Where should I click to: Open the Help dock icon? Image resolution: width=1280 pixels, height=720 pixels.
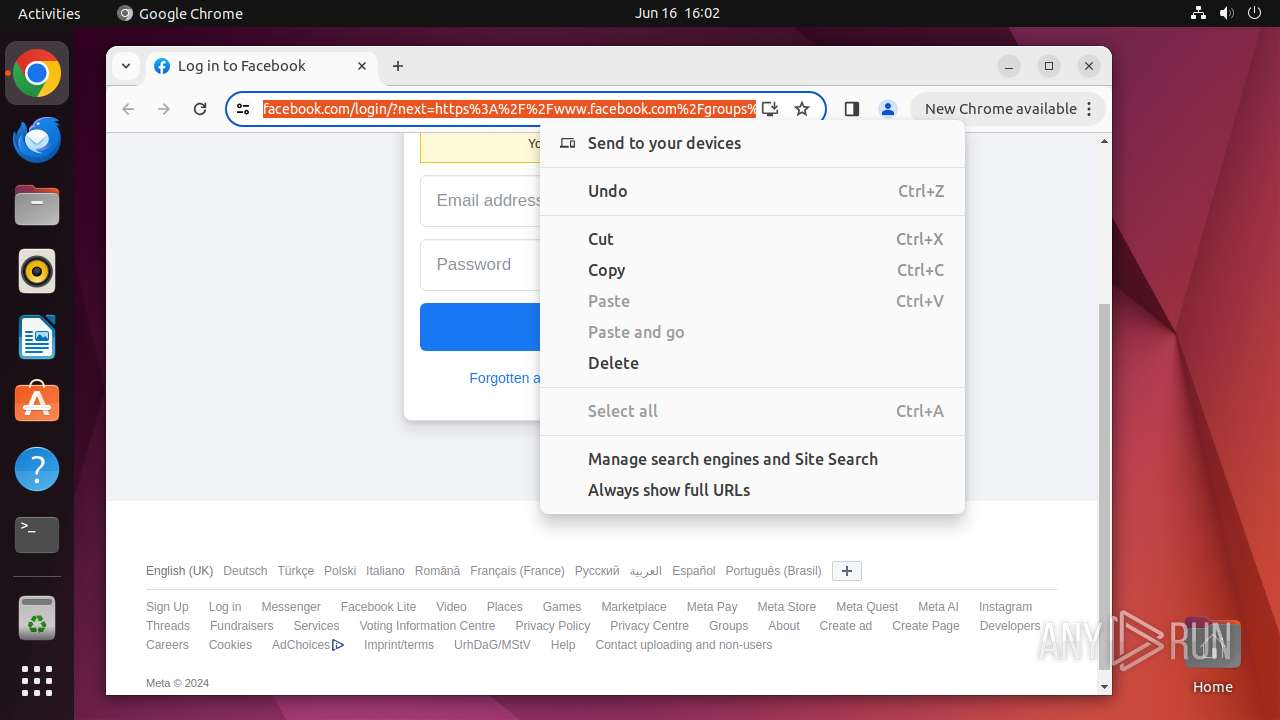pos(37,469)
